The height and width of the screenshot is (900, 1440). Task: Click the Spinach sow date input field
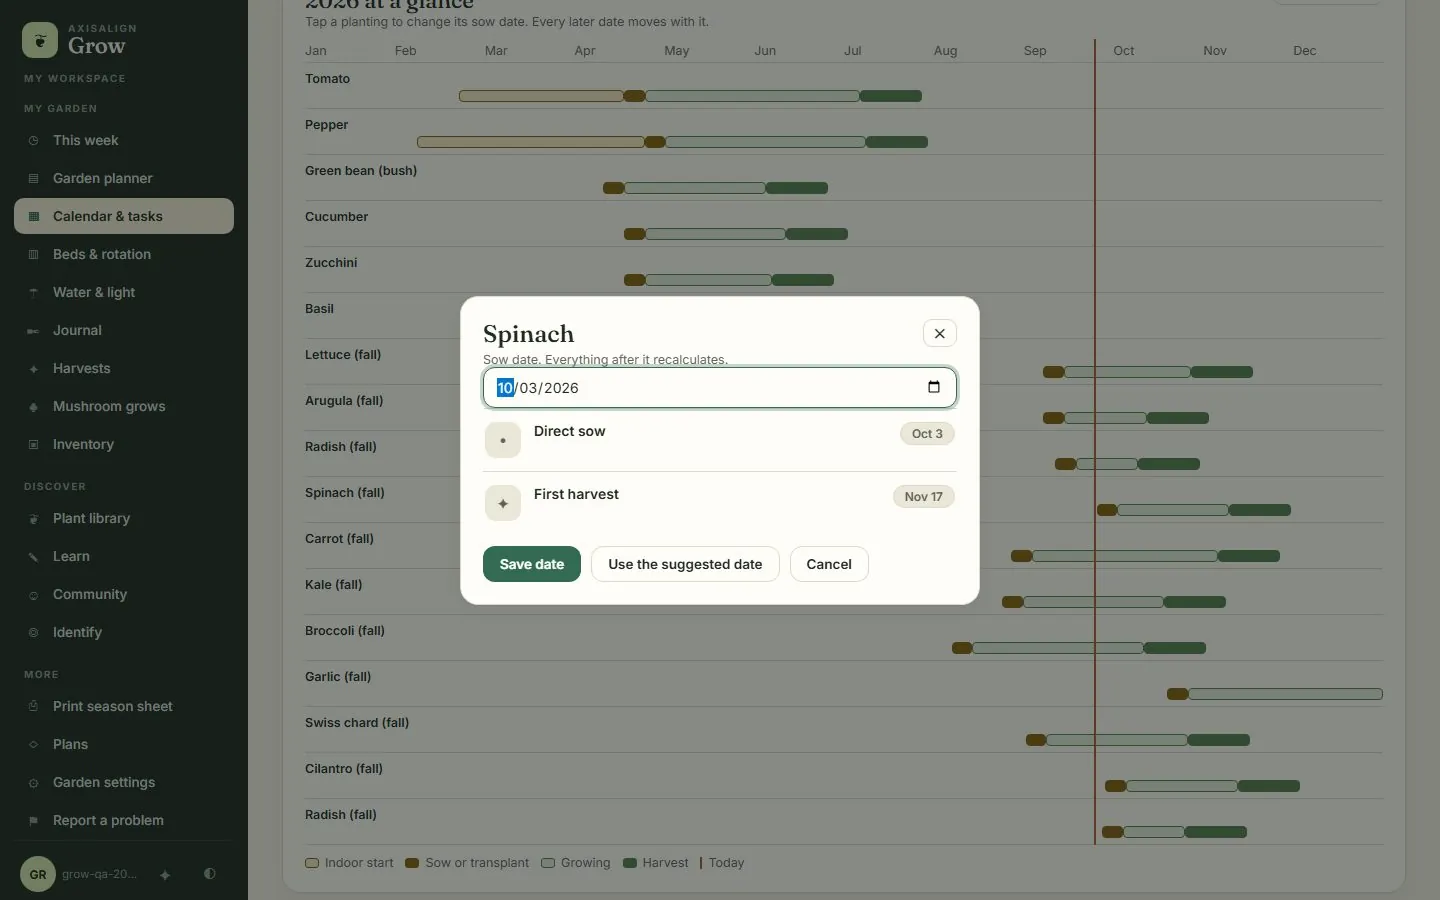720,388
